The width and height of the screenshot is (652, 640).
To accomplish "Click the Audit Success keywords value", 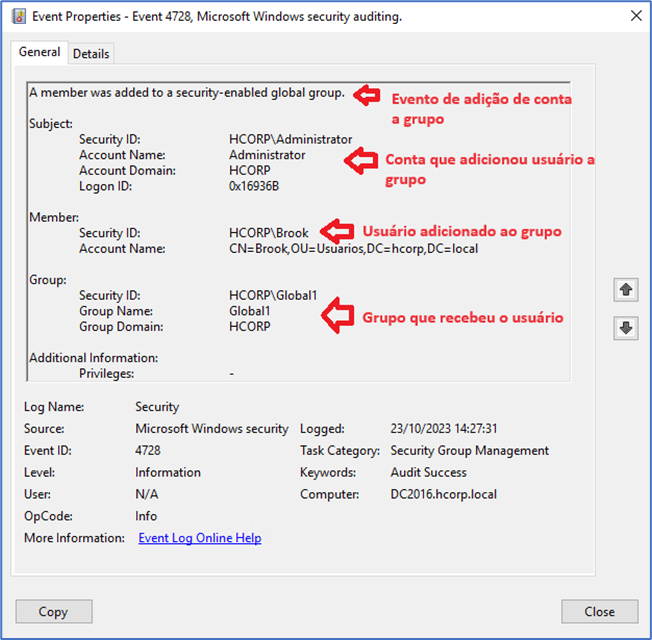I will [430, 472].
